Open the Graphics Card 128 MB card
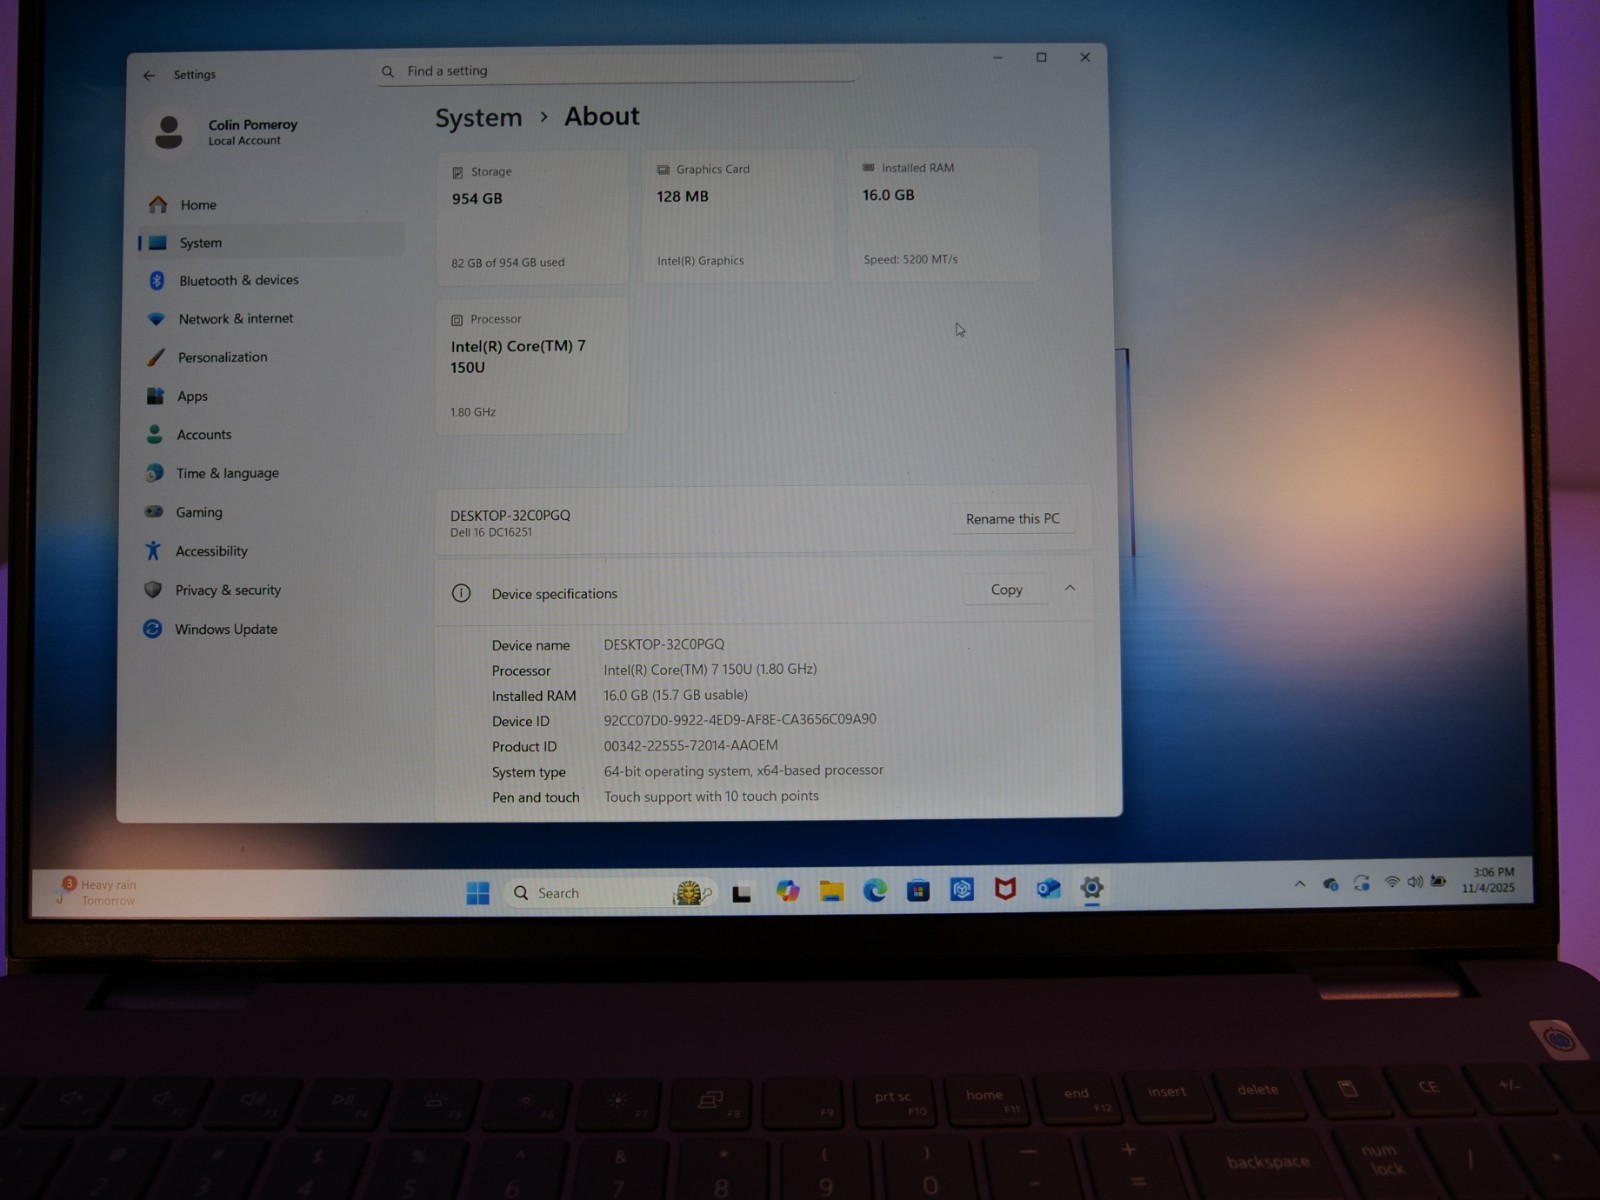The image size is (1600, 1200). pos(738,216)
